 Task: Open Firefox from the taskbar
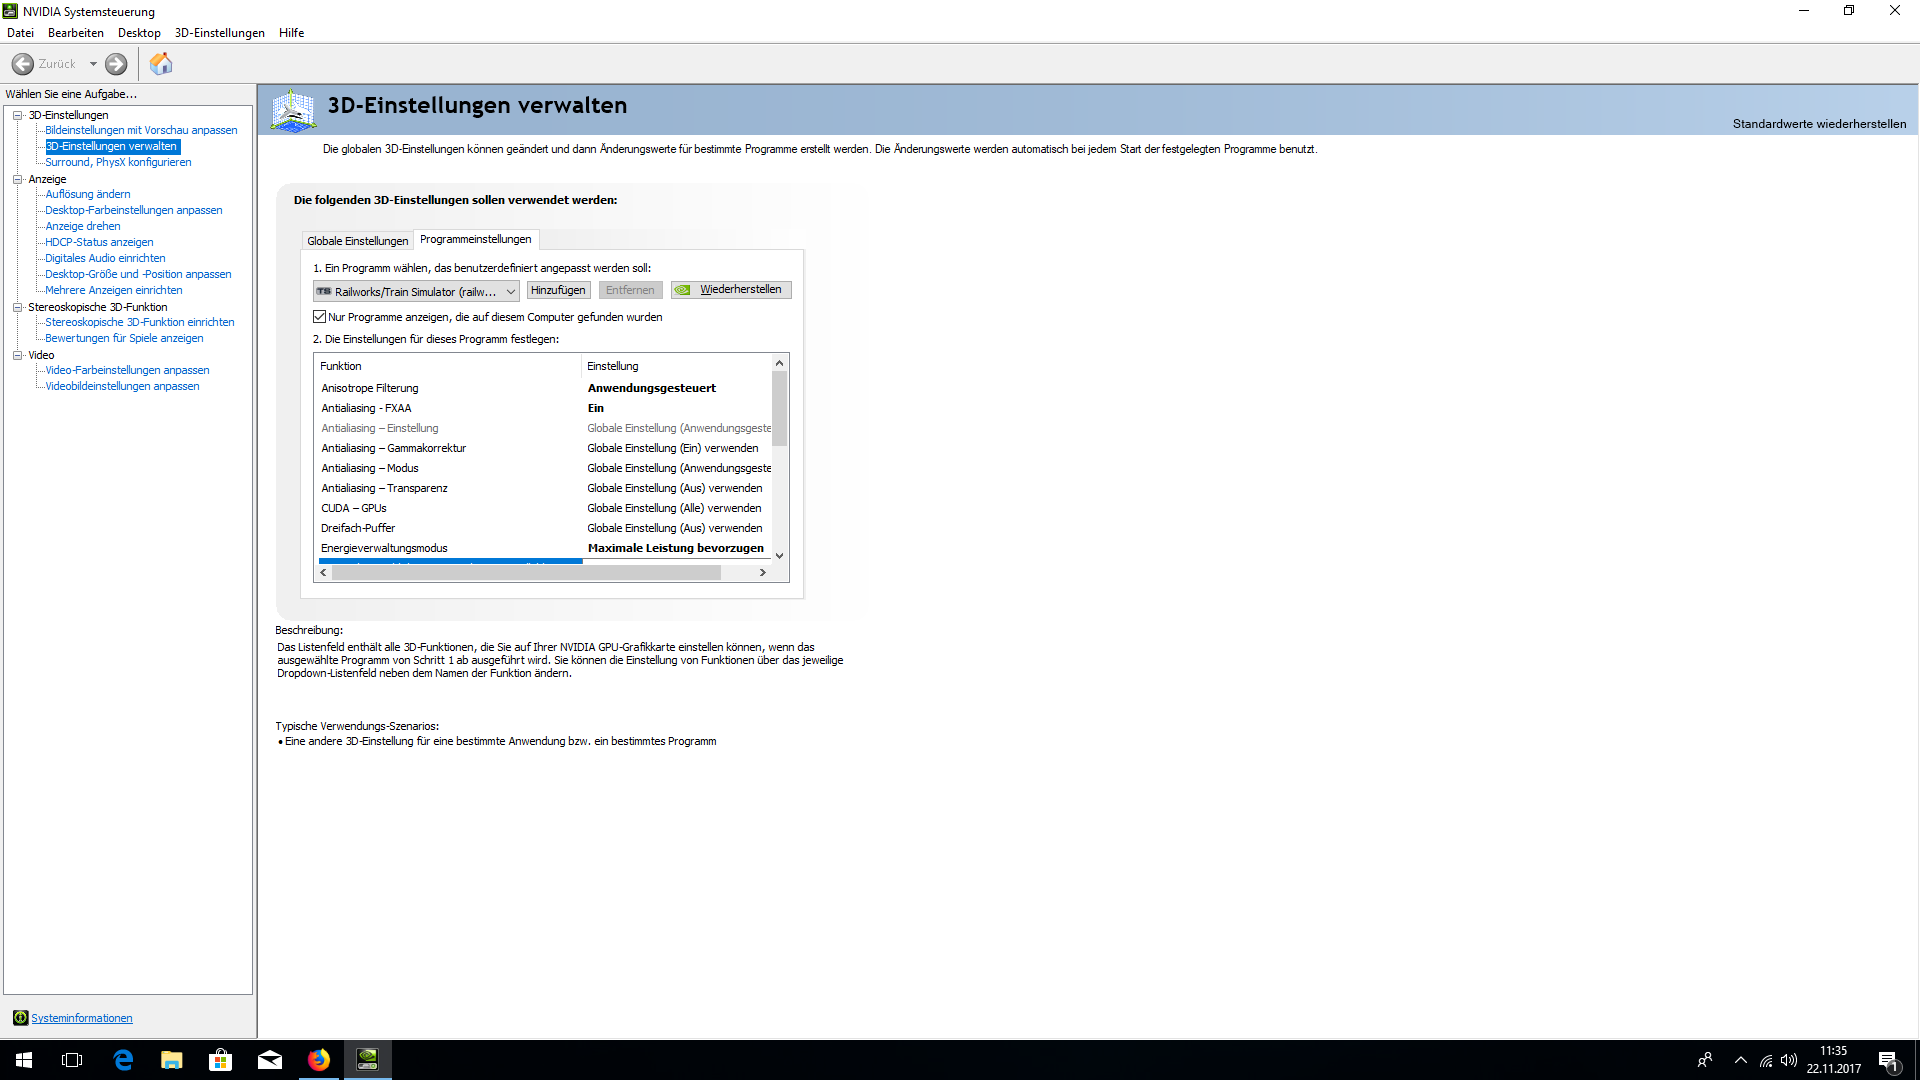point(319,1060)
